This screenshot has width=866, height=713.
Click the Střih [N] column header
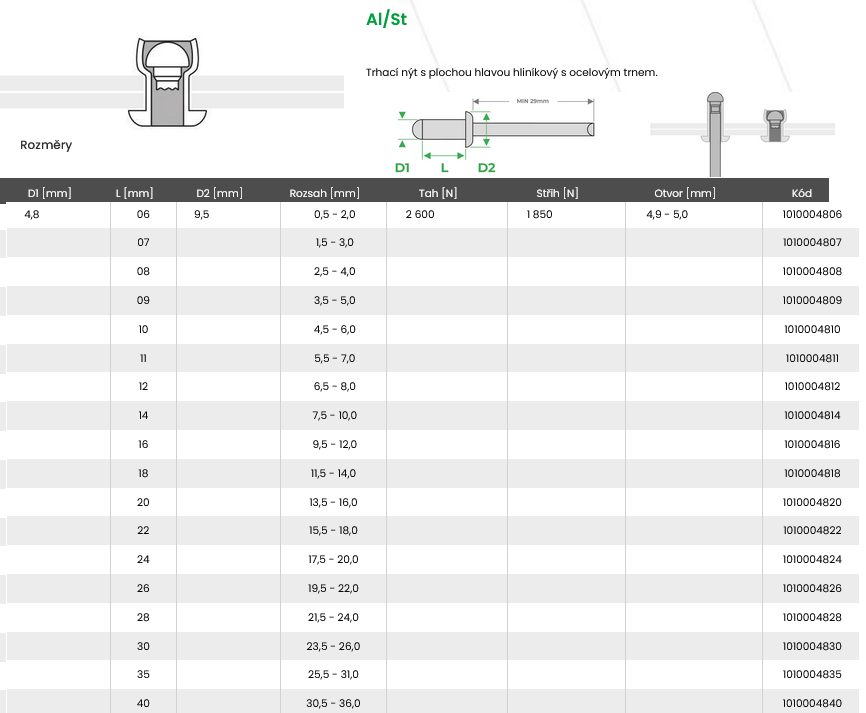pyautogui.click(x=557, y=193)
